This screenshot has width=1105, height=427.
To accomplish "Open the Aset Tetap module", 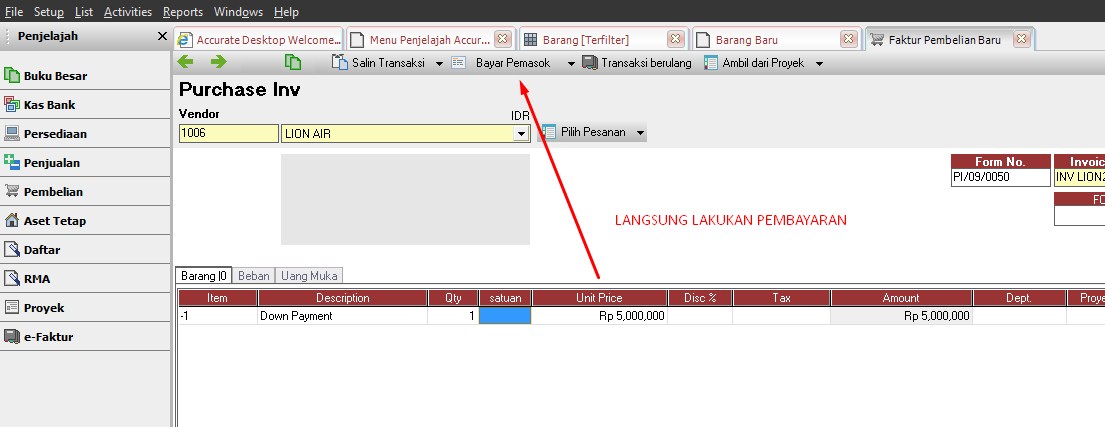I will pos(54,220).
